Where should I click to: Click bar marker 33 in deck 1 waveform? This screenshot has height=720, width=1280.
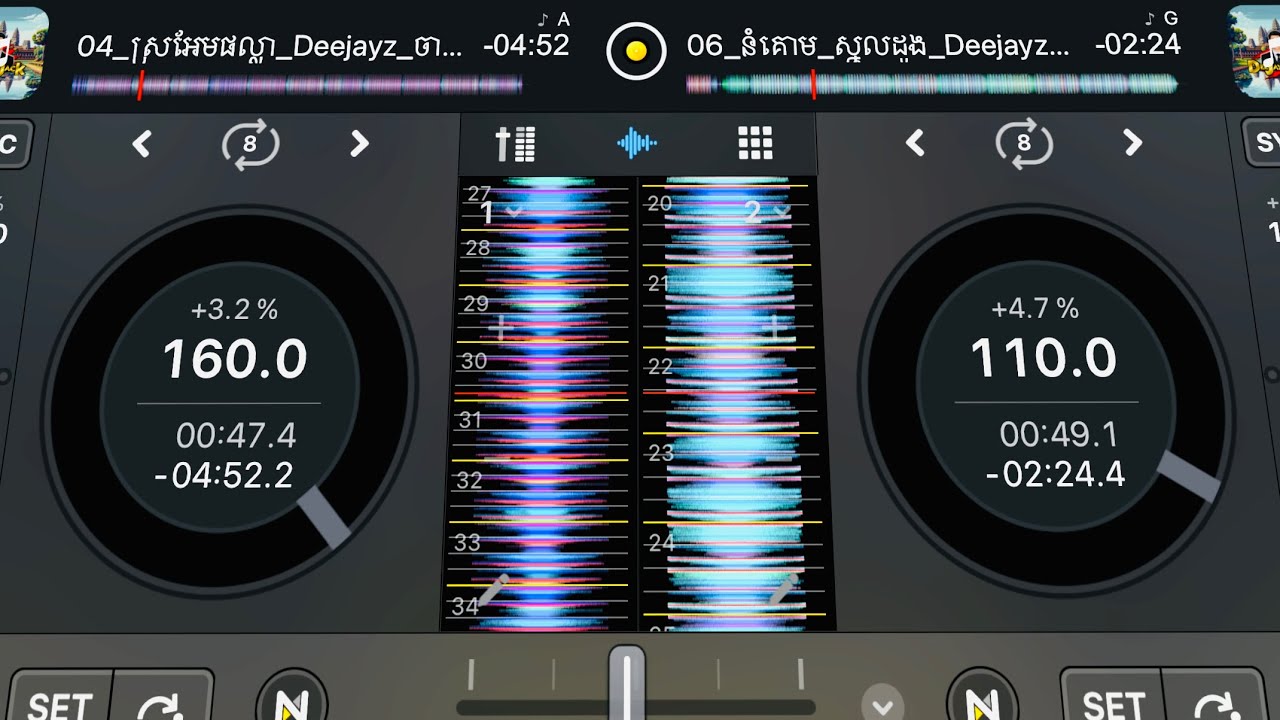pos(467,543)
